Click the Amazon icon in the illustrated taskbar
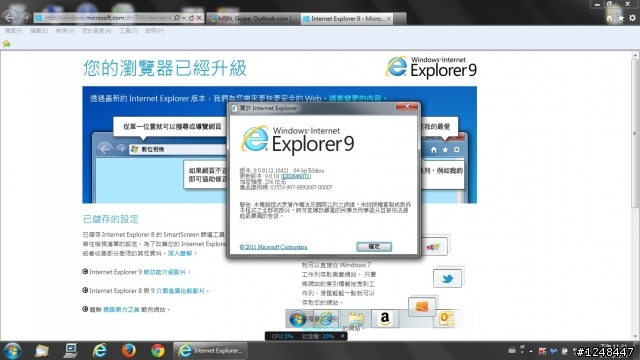Image resolution: width=640 pixels, height=360 pixels. point(384,318)
